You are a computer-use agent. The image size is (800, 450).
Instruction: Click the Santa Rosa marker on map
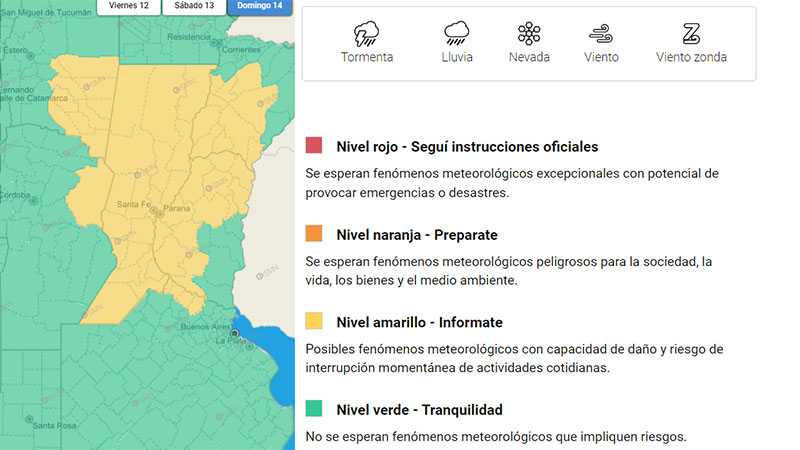[x=27, y=418]
